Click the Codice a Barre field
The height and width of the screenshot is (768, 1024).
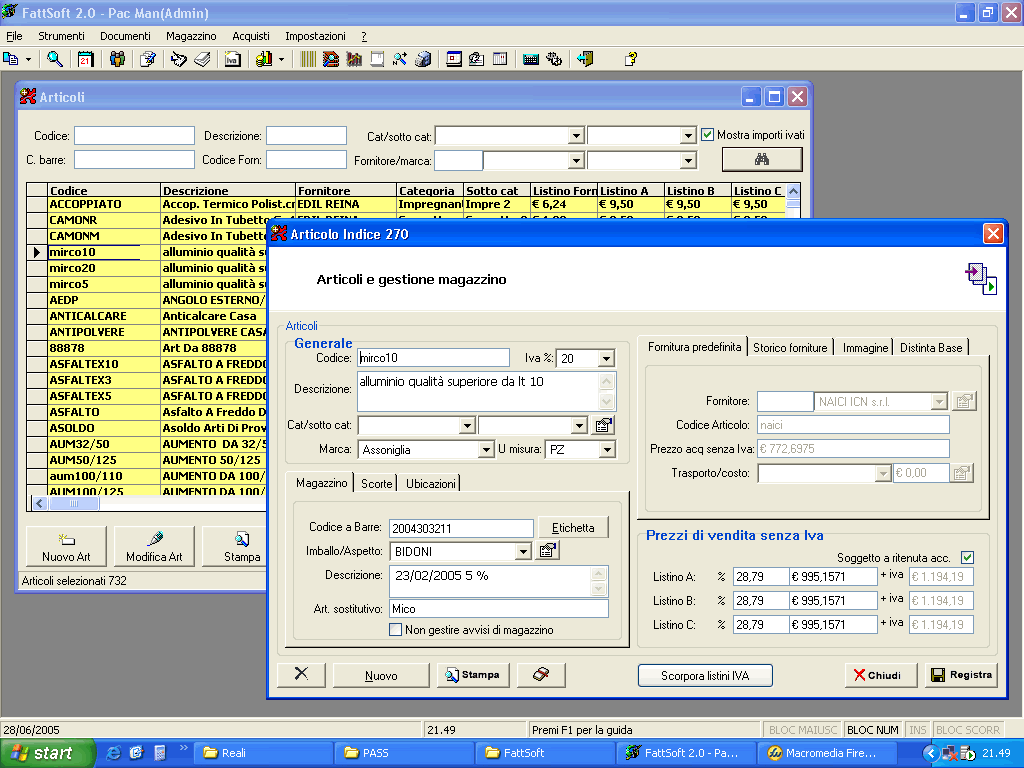click(x=461, y=528)
